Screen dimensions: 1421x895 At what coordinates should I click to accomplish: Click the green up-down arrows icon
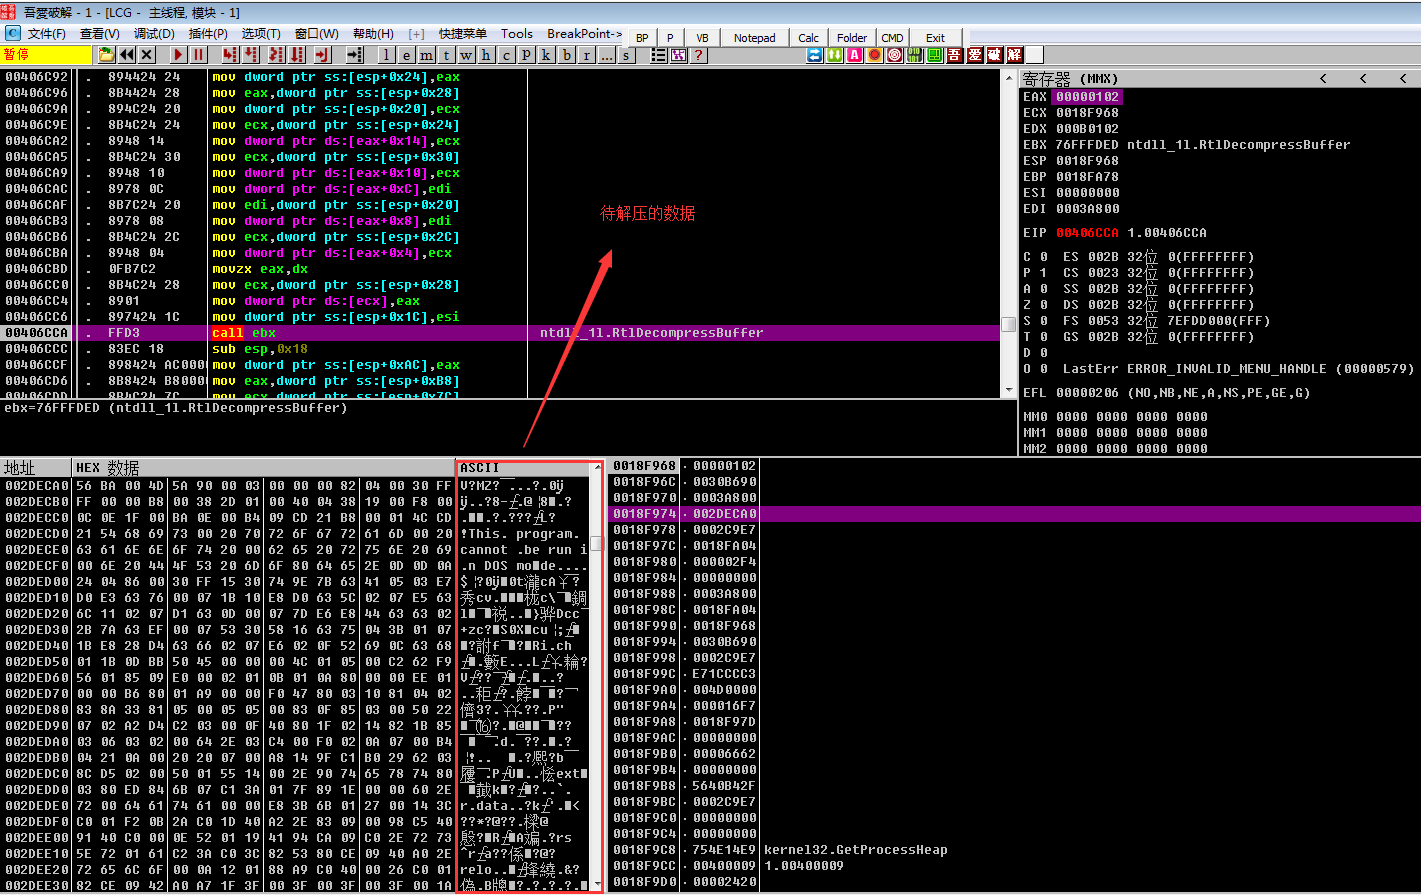[x=834, y=55]
